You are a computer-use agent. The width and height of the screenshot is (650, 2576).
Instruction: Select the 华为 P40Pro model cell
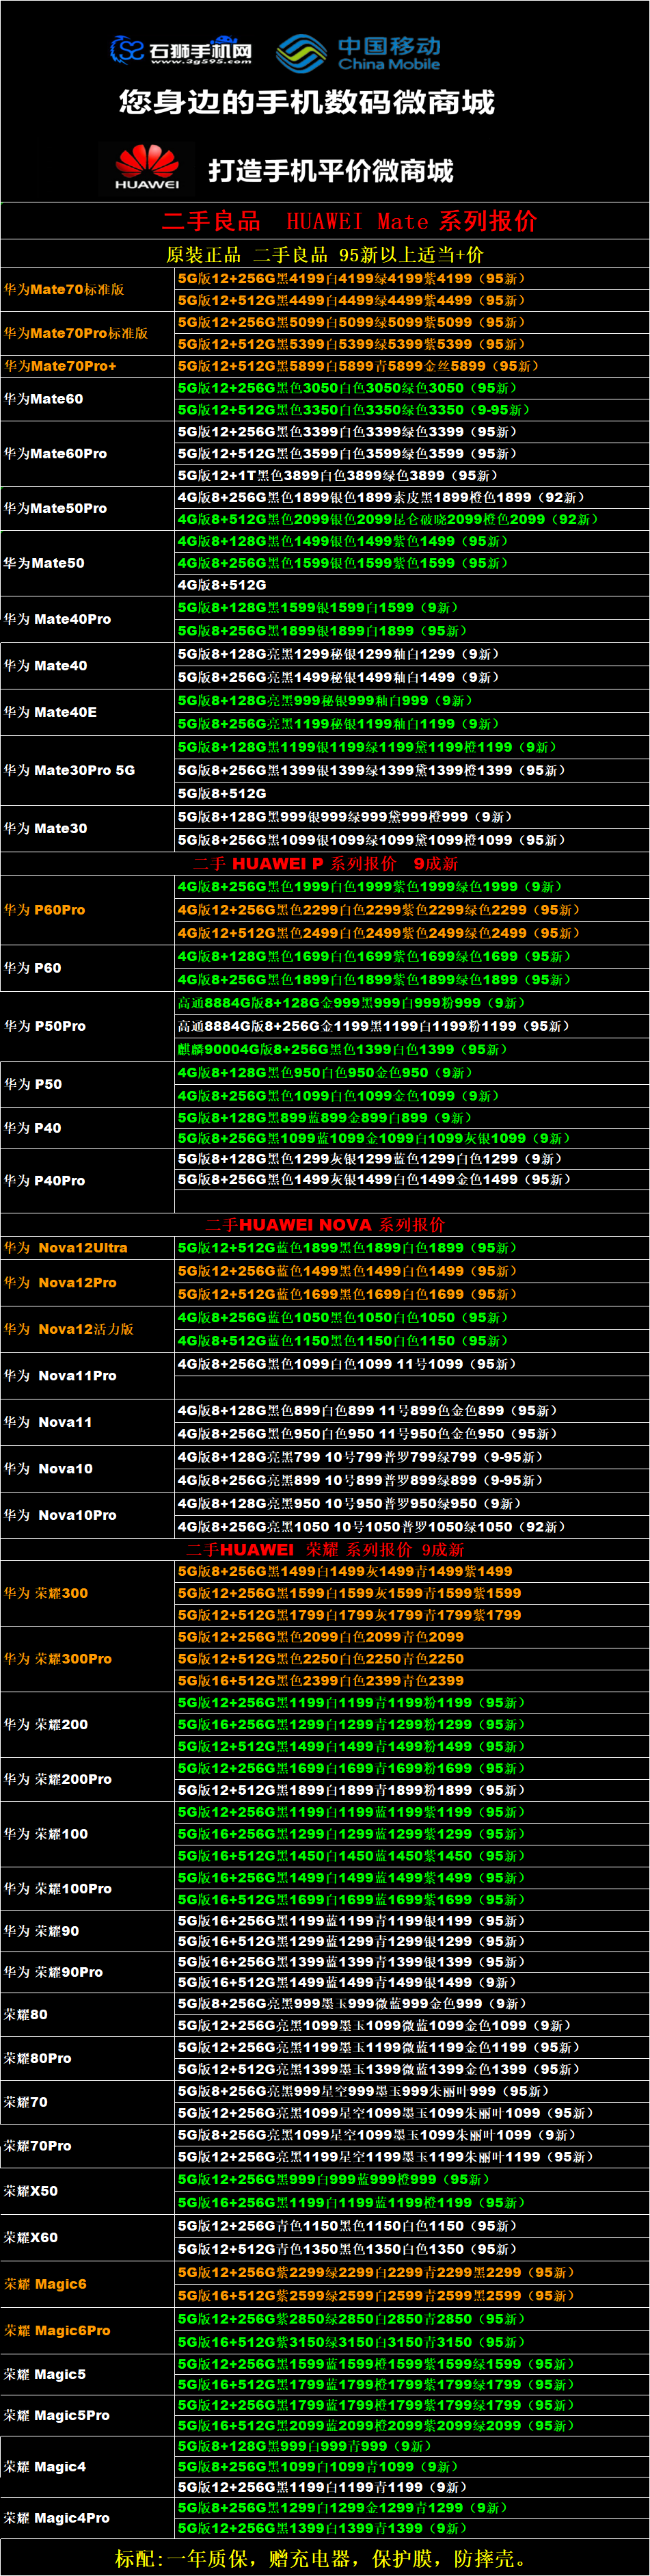87,1181
